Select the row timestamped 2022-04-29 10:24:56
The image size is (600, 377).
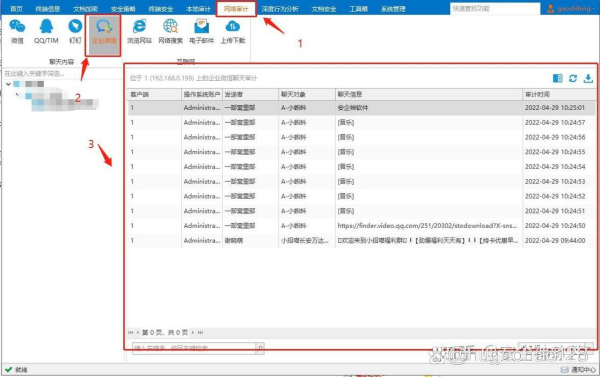pos(362,137)
